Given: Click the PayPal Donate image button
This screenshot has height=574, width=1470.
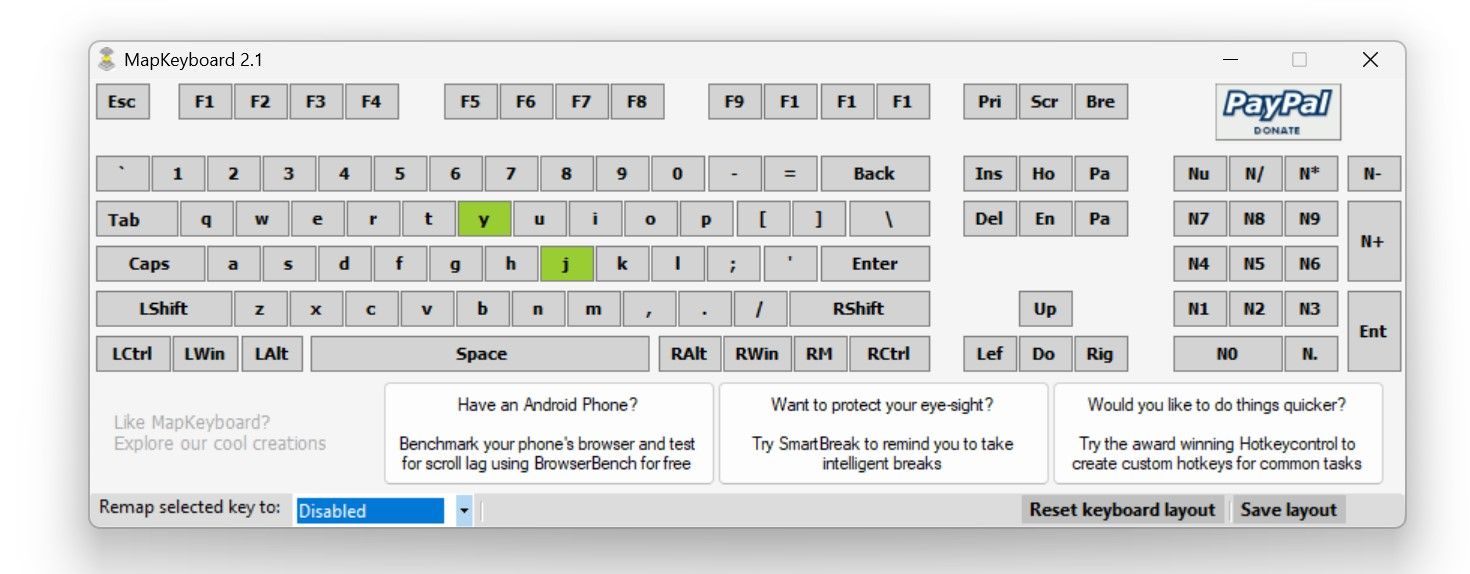Looking at the screenshot, I should 1277,111.
